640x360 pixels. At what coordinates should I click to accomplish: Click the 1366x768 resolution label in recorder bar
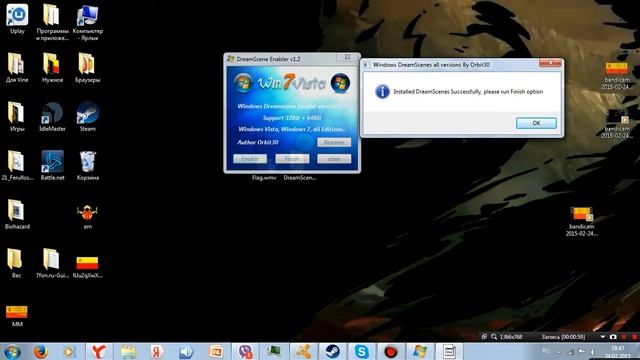(x=511, y=337)
